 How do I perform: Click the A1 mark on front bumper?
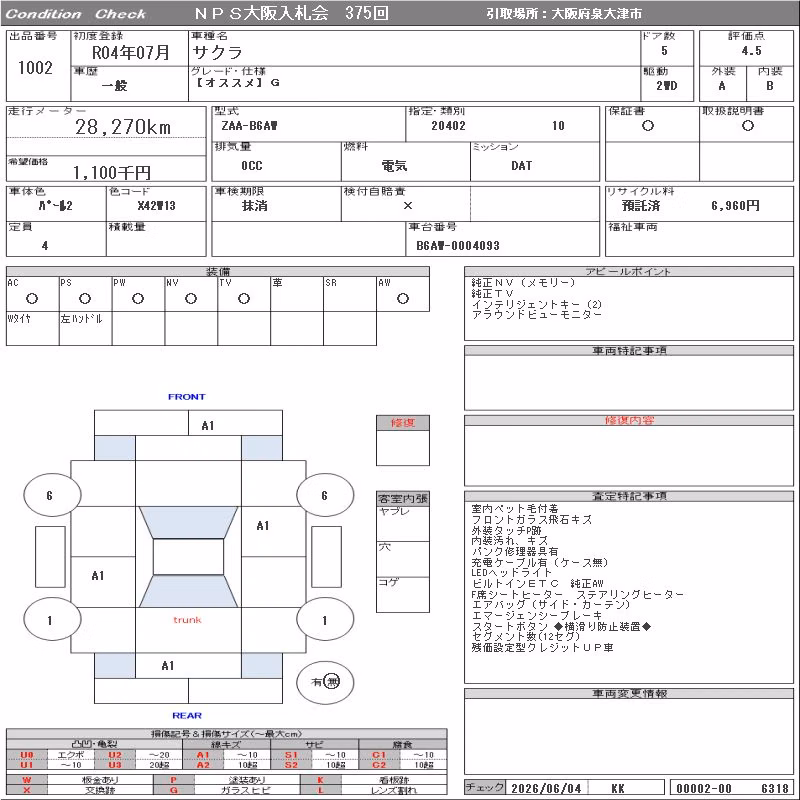[208, 426]
